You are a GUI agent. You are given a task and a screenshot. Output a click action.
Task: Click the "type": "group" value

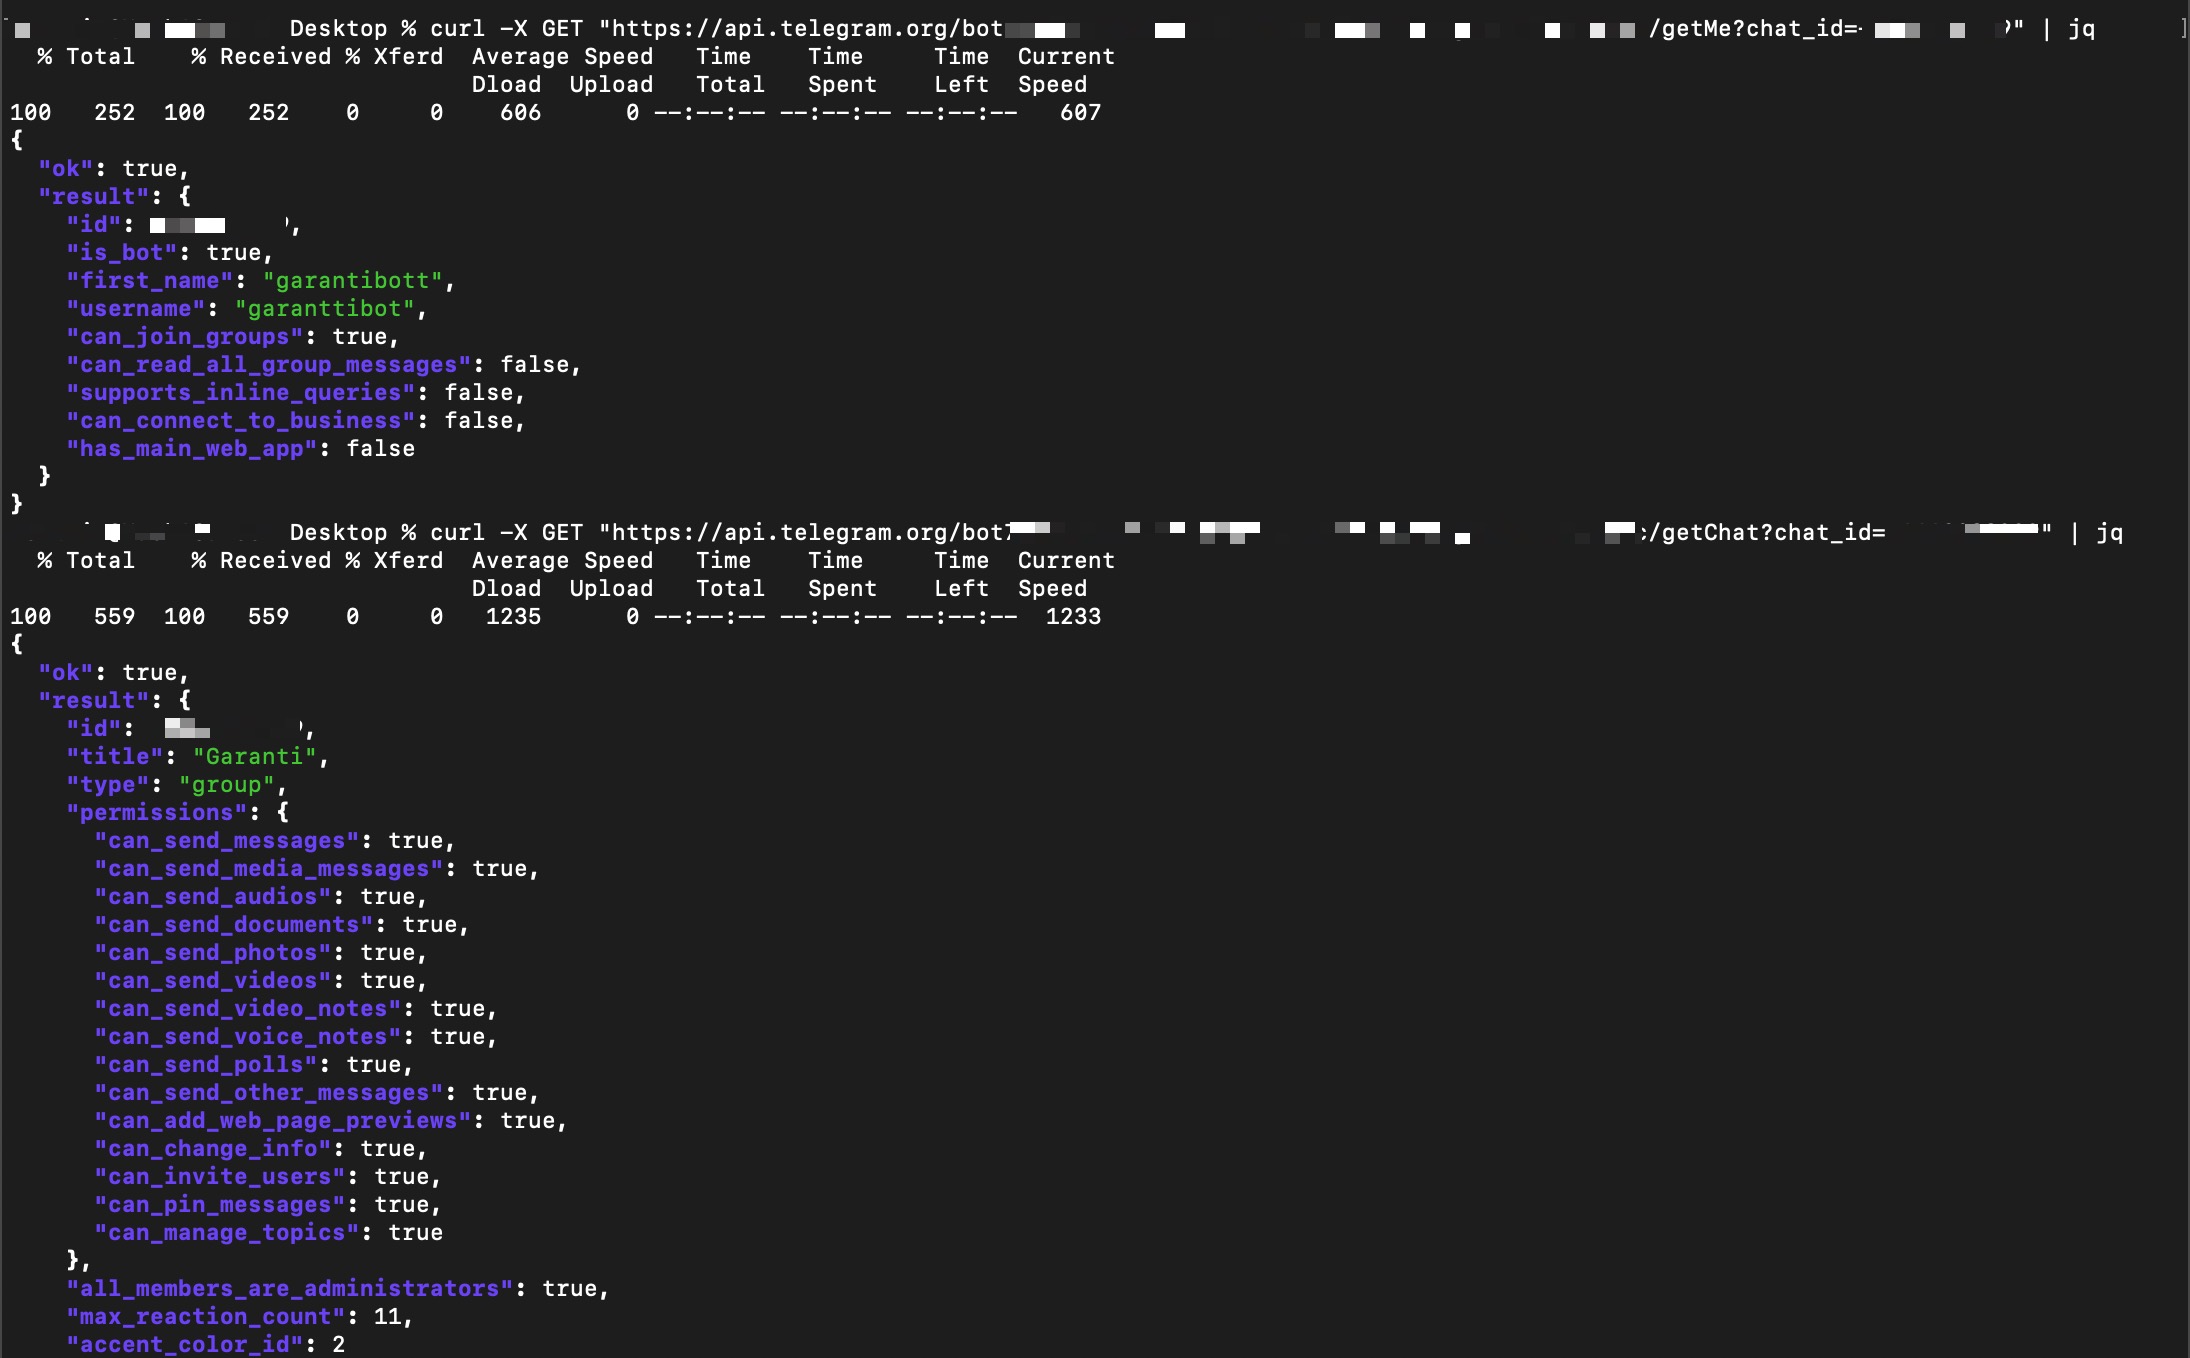click(x=228, y=785)
